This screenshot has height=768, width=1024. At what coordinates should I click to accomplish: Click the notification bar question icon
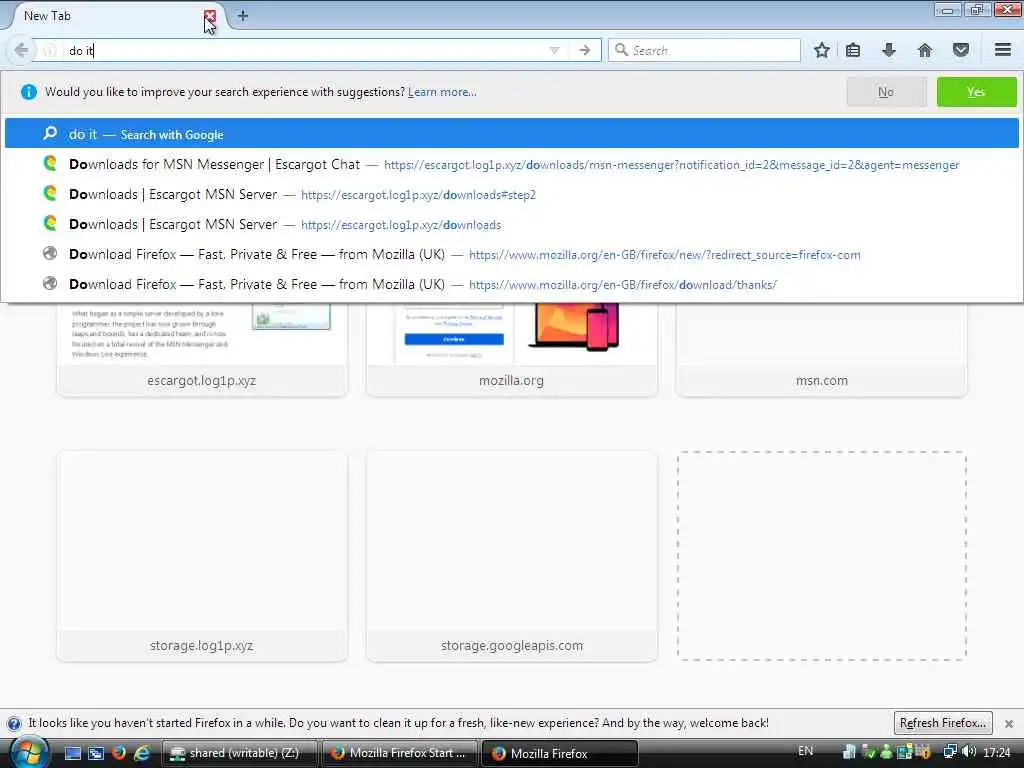point(14,724)
